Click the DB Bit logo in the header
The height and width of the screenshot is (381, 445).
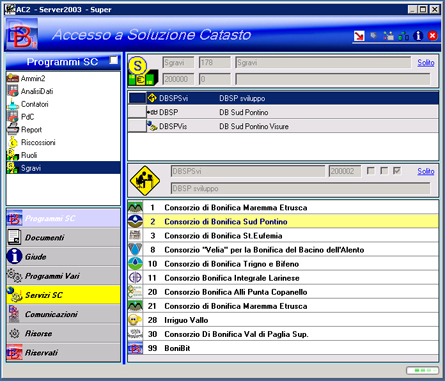22,34
